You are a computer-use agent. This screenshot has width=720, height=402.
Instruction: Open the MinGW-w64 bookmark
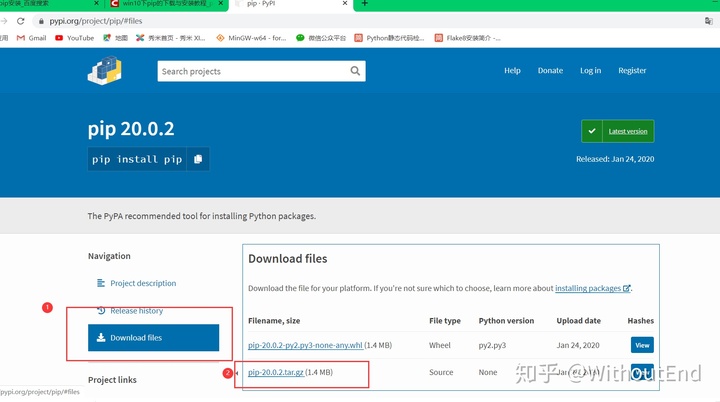tap(251, 38)
